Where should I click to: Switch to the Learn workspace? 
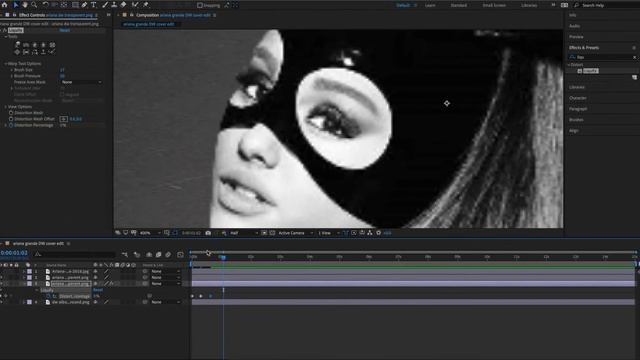(430, 5)
